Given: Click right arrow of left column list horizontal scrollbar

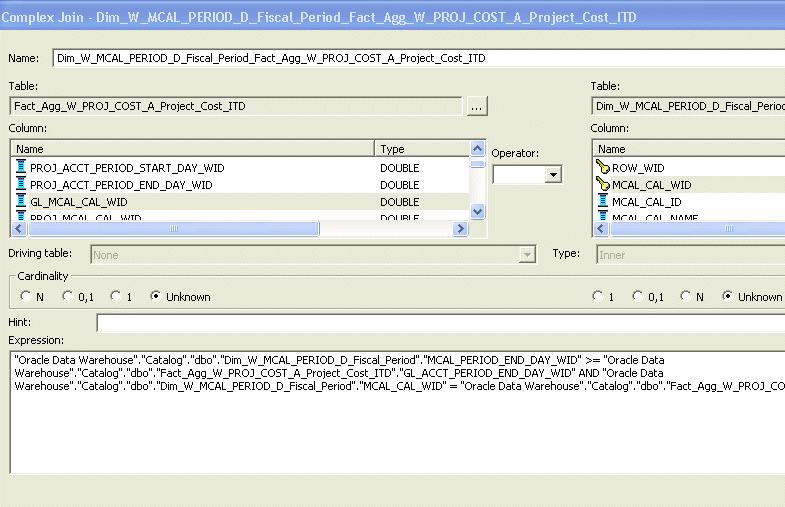Looking at the screenshot, I should pos(460,229).
